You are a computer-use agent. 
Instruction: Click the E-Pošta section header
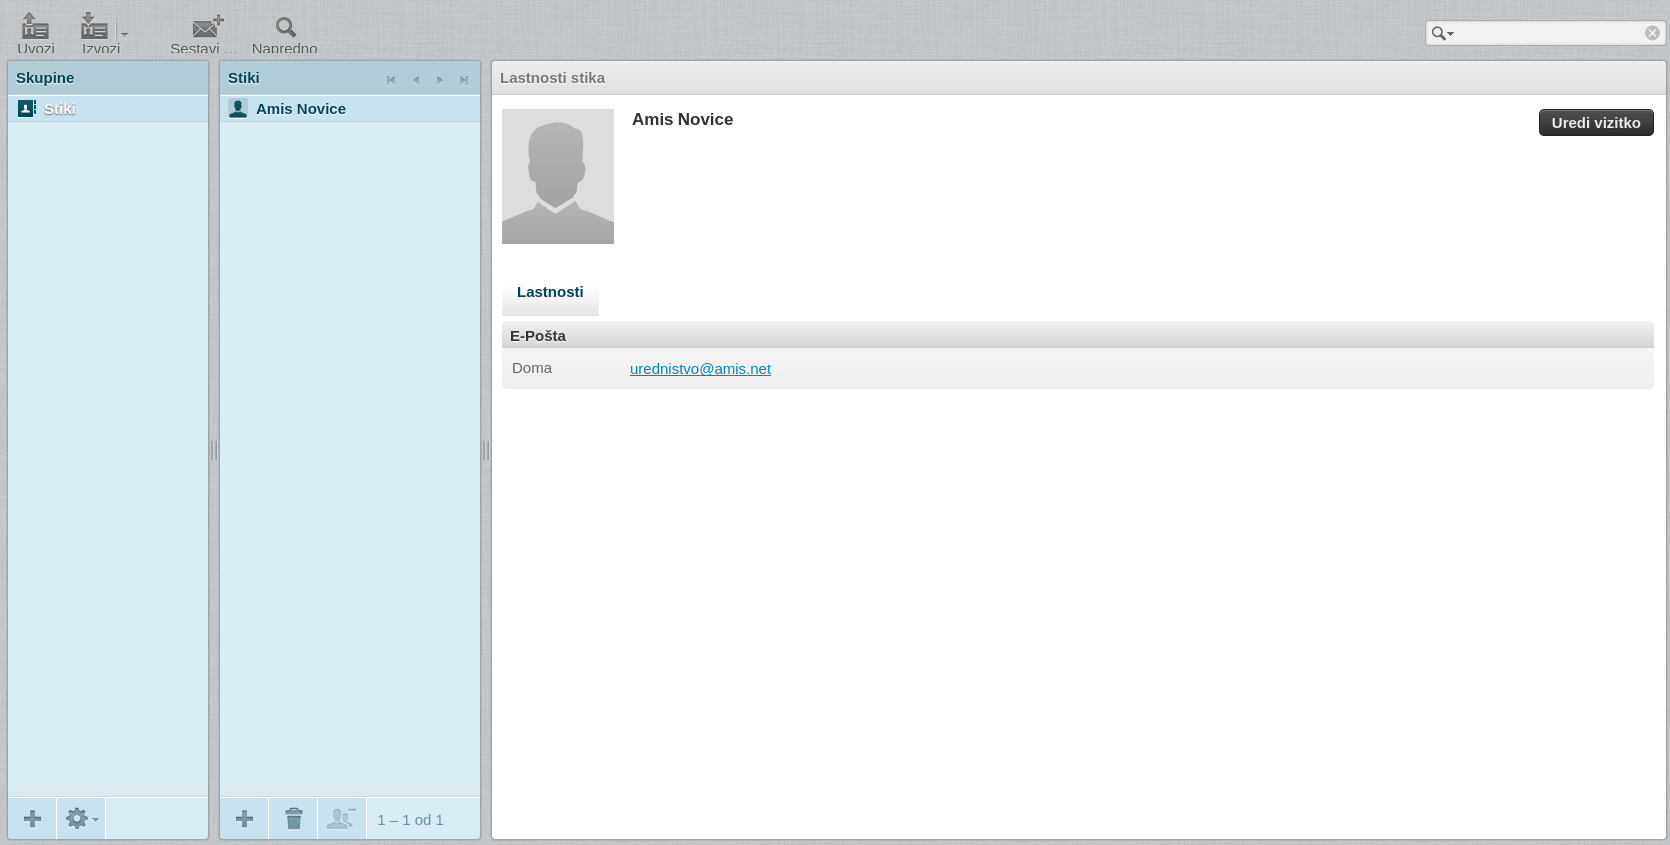point(1078,335)
